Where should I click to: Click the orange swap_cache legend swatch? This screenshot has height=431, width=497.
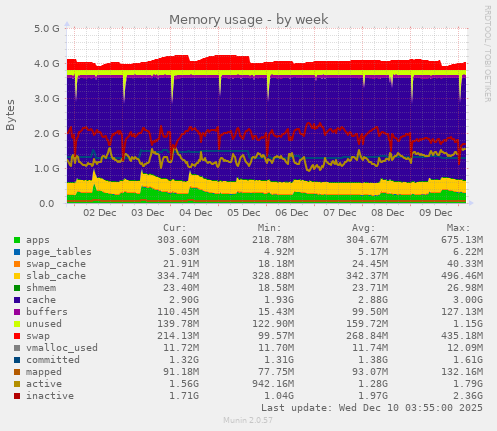(17, 264)
